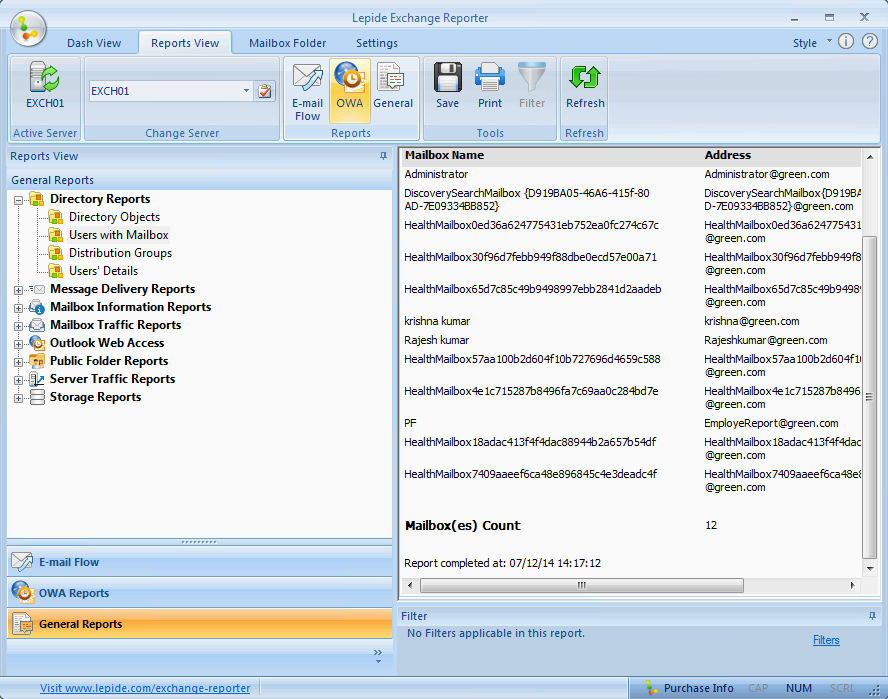Select the General Reports navigation section
Image resolution: width=888 pixels, height=699 pixels.
coord(199,624)
